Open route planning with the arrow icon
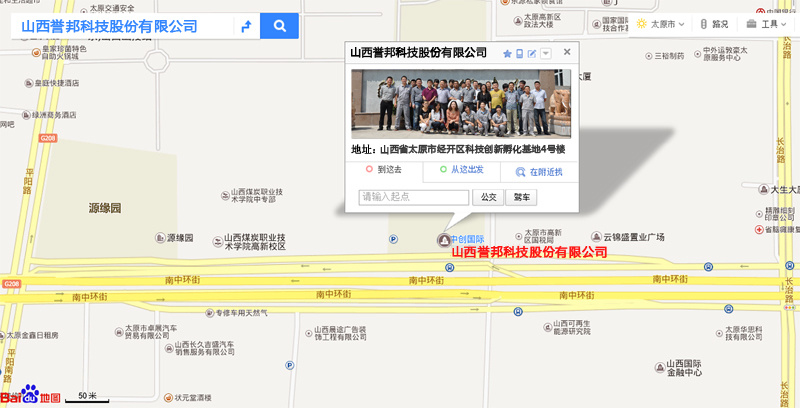Image resolution: width=800 pixels, height=408 pixels. coord(246,26)
